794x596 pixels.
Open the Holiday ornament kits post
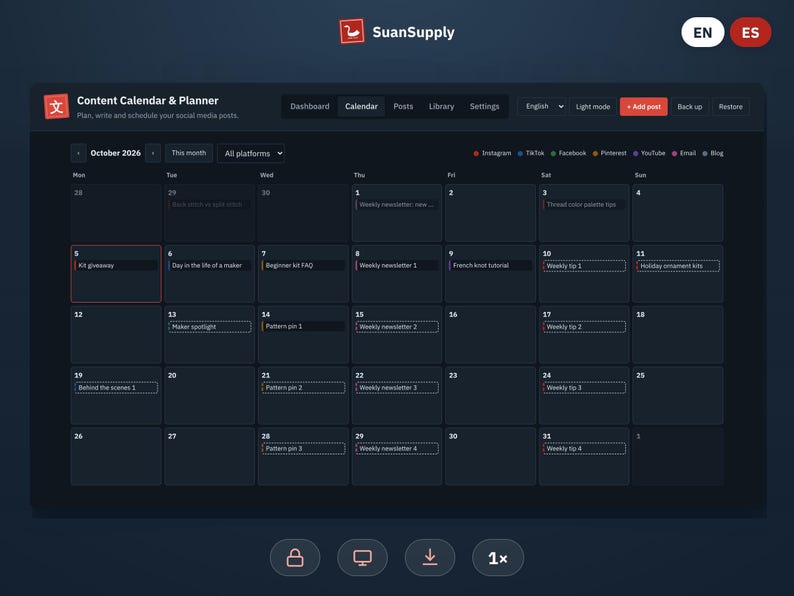678,266
